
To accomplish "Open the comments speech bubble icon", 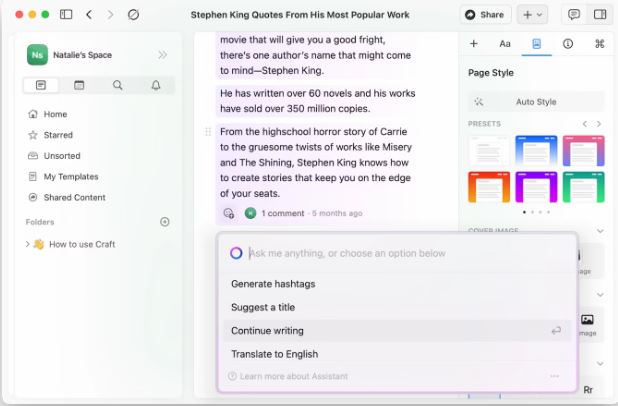I will click(574, 15).
